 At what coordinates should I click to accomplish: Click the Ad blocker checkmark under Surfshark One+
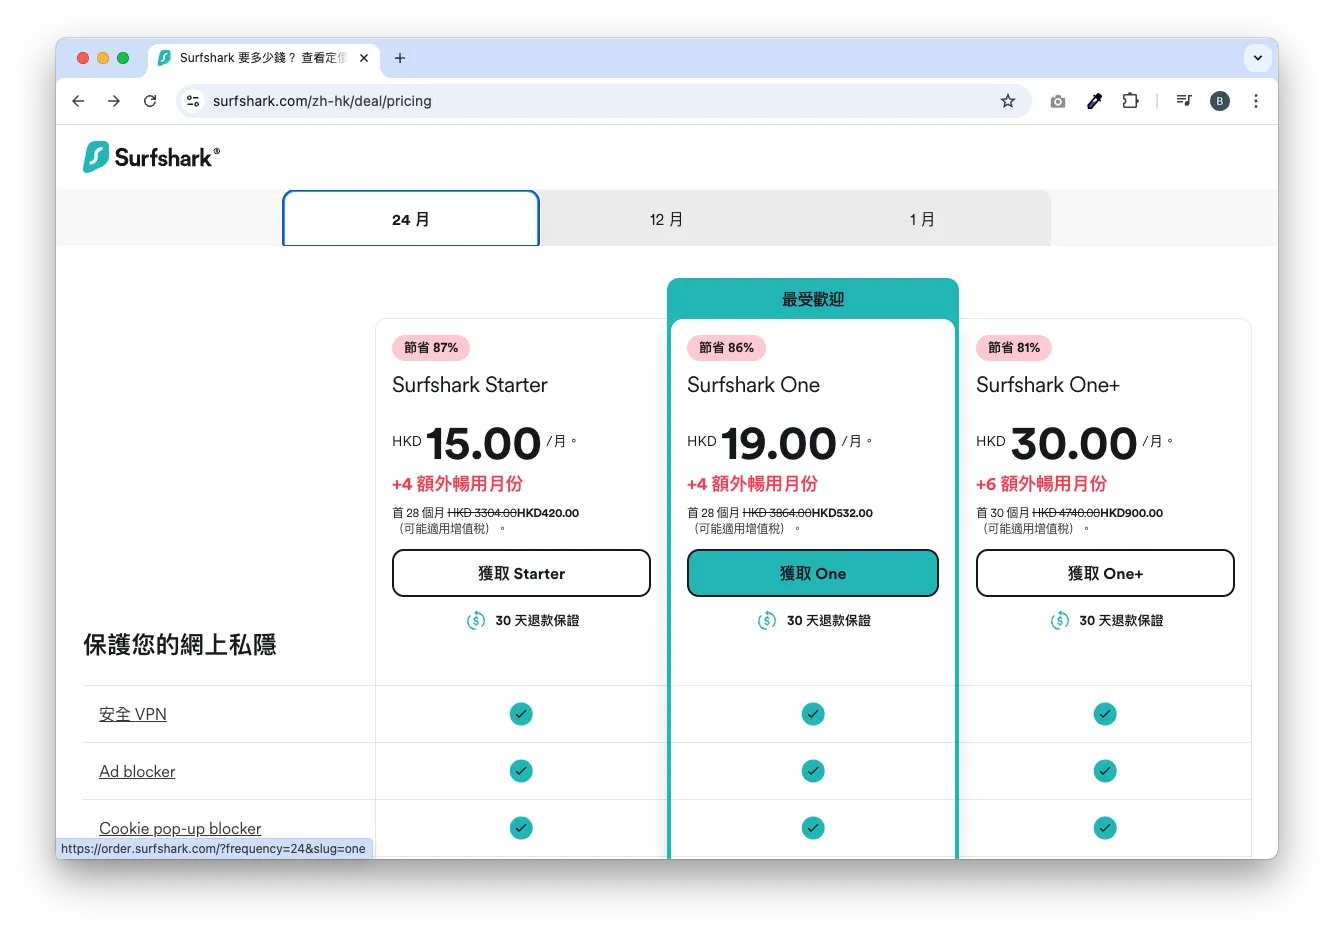click(1105, 771)
